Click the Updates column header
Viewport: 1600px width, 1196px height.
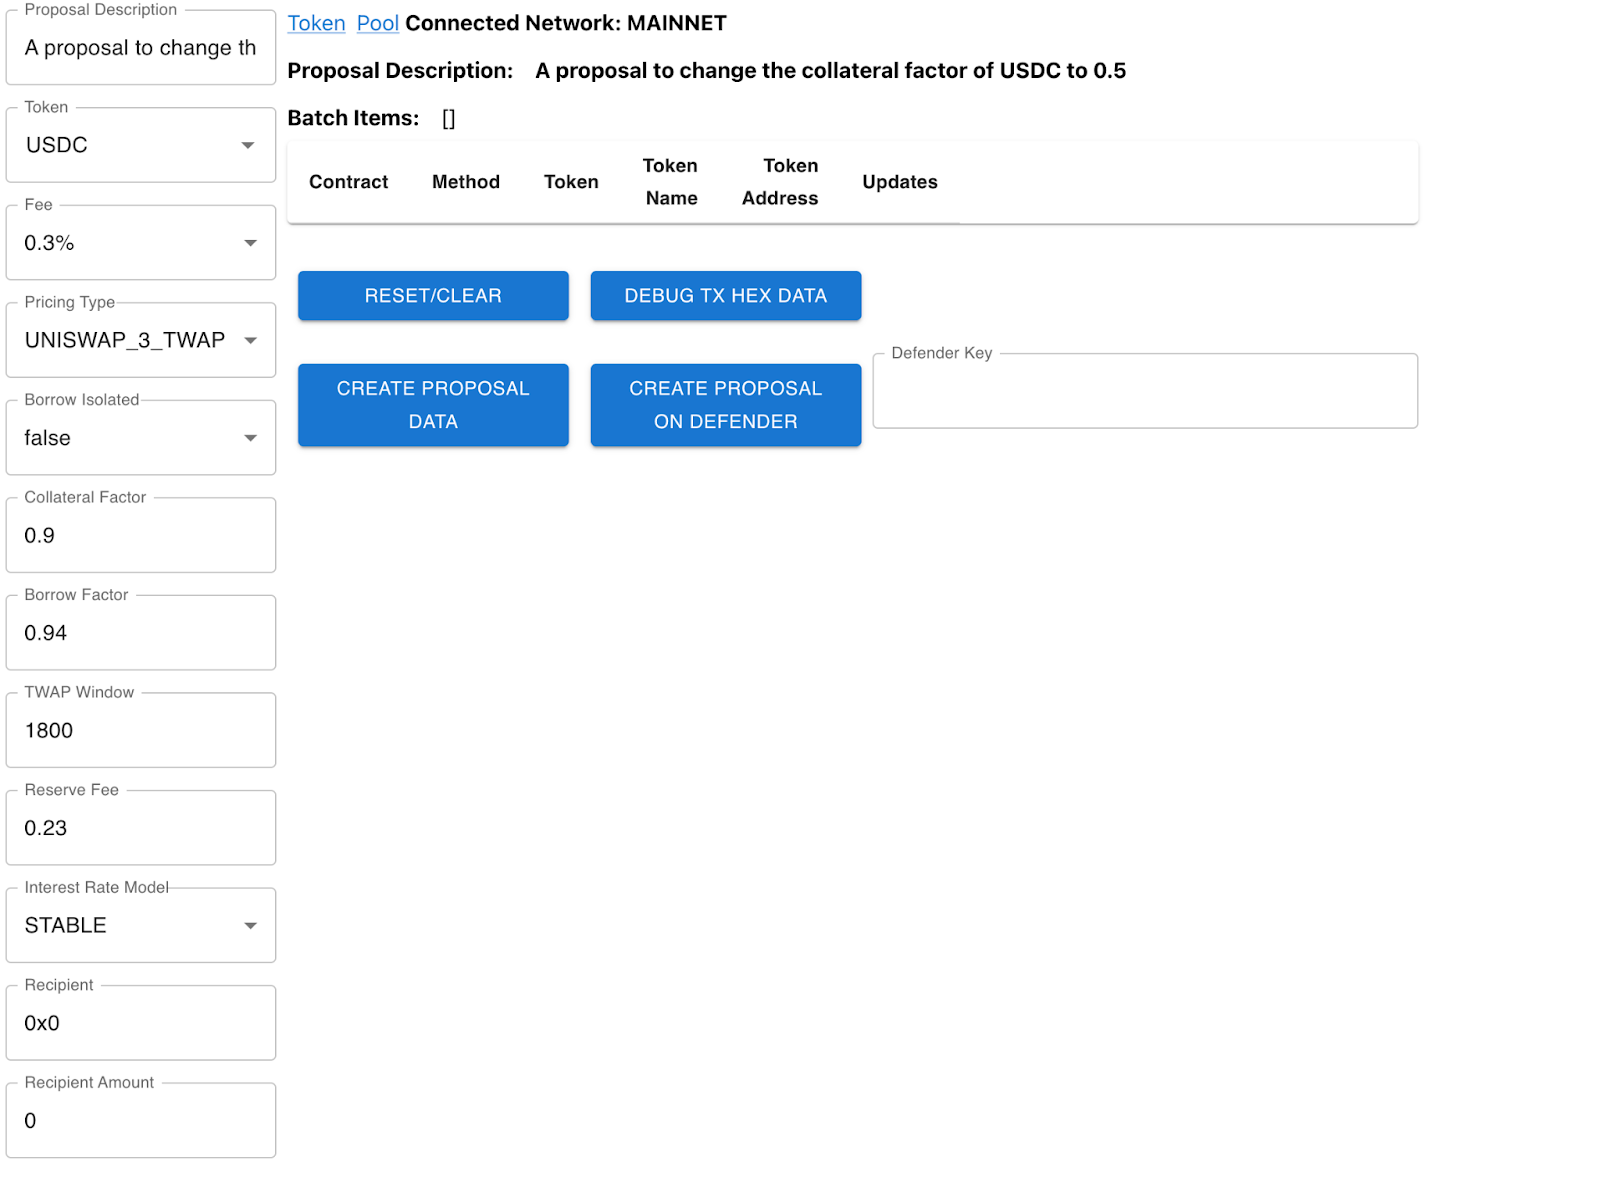pyautogui.click(x=900, y=182)
